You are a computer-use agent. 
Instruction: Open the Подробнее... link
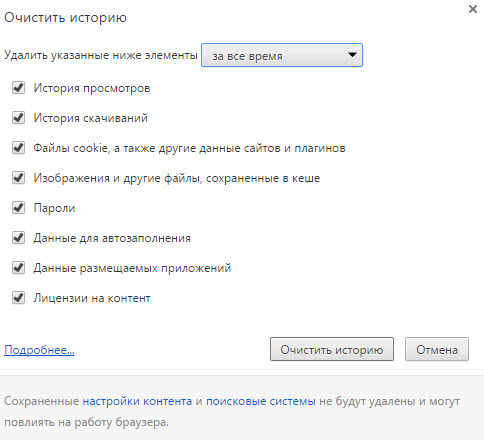39,350
